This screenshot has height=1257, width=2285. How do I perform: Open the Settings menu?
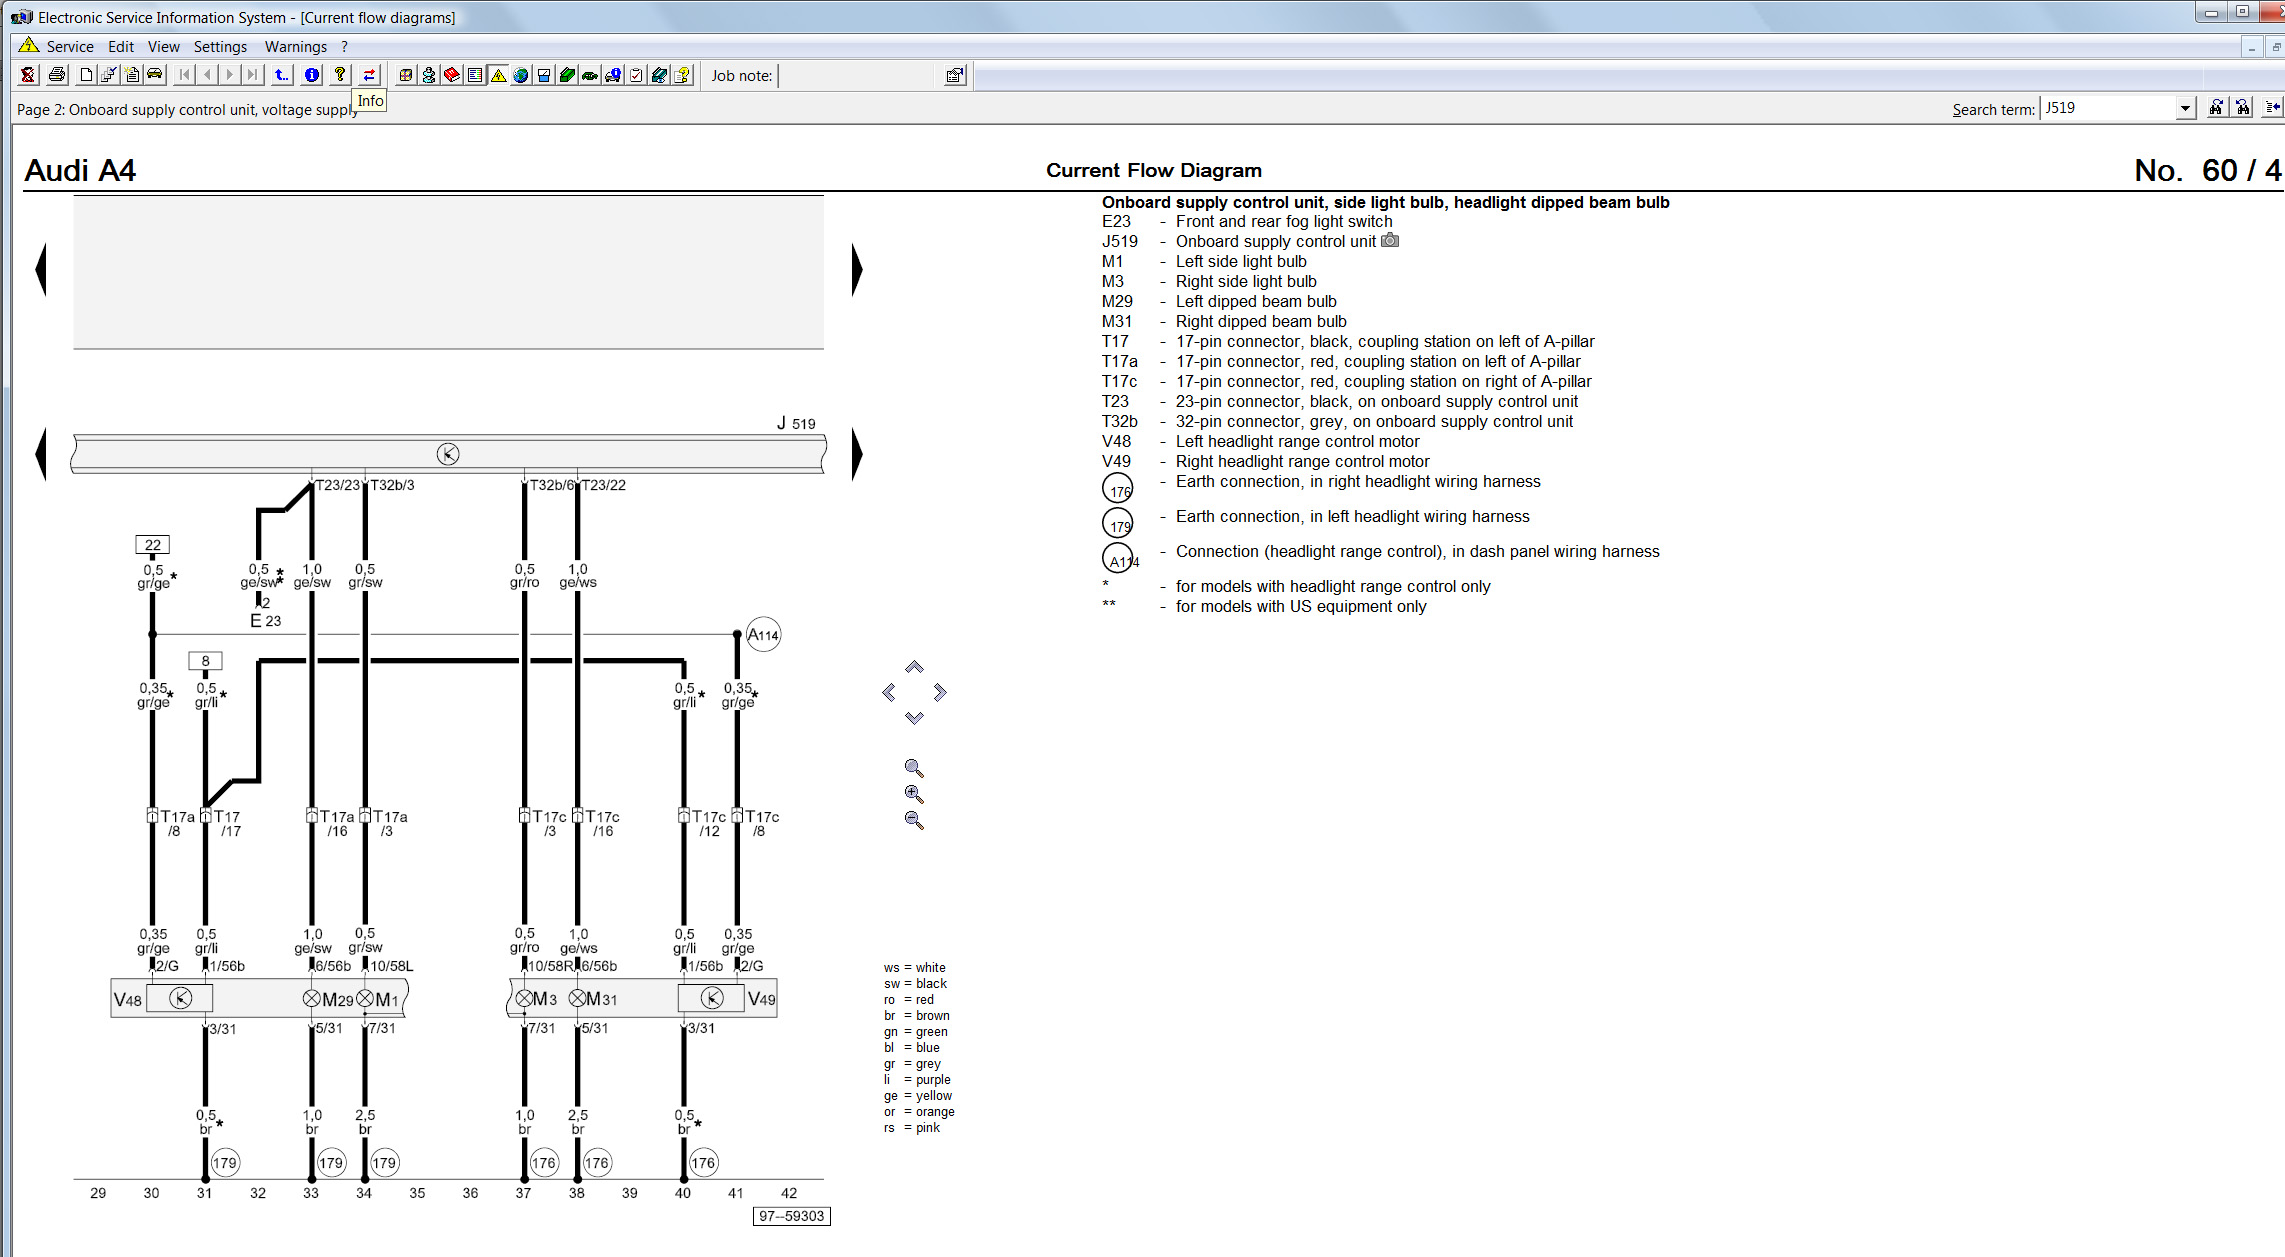220,46
